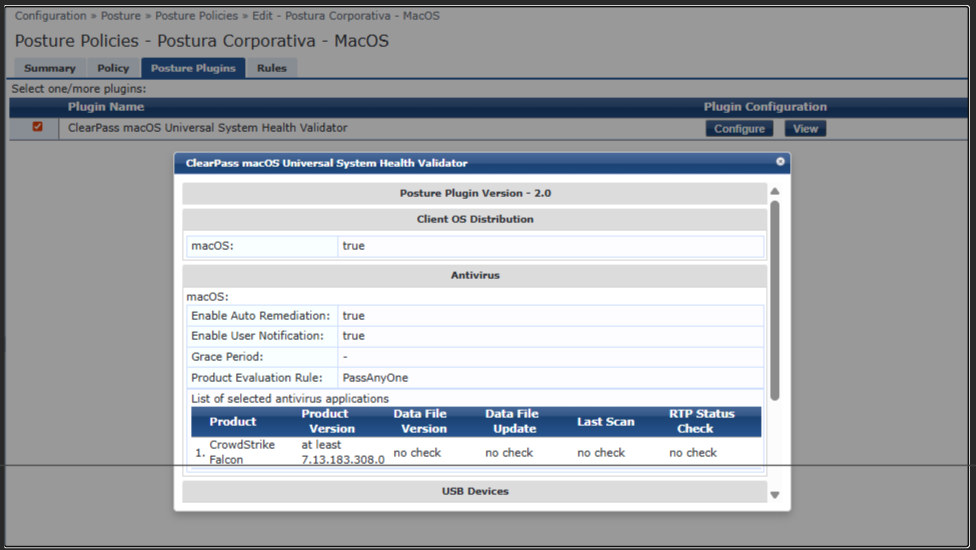Click the macOS 'true' value in Client OS

(x=354, y=246)
